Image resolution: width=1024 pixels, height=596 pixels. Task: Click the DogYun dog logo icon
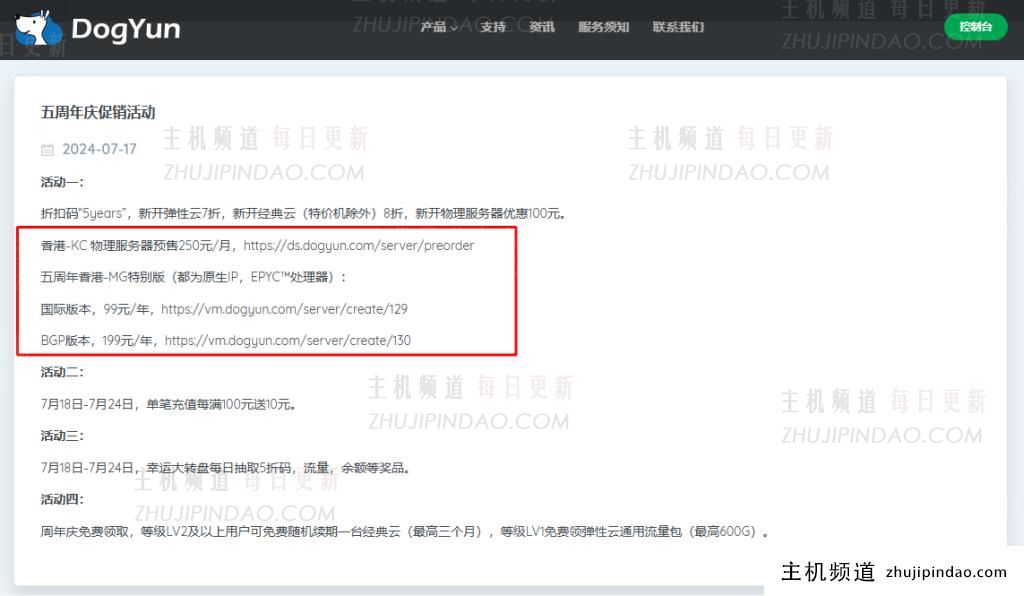pos(38,29)
